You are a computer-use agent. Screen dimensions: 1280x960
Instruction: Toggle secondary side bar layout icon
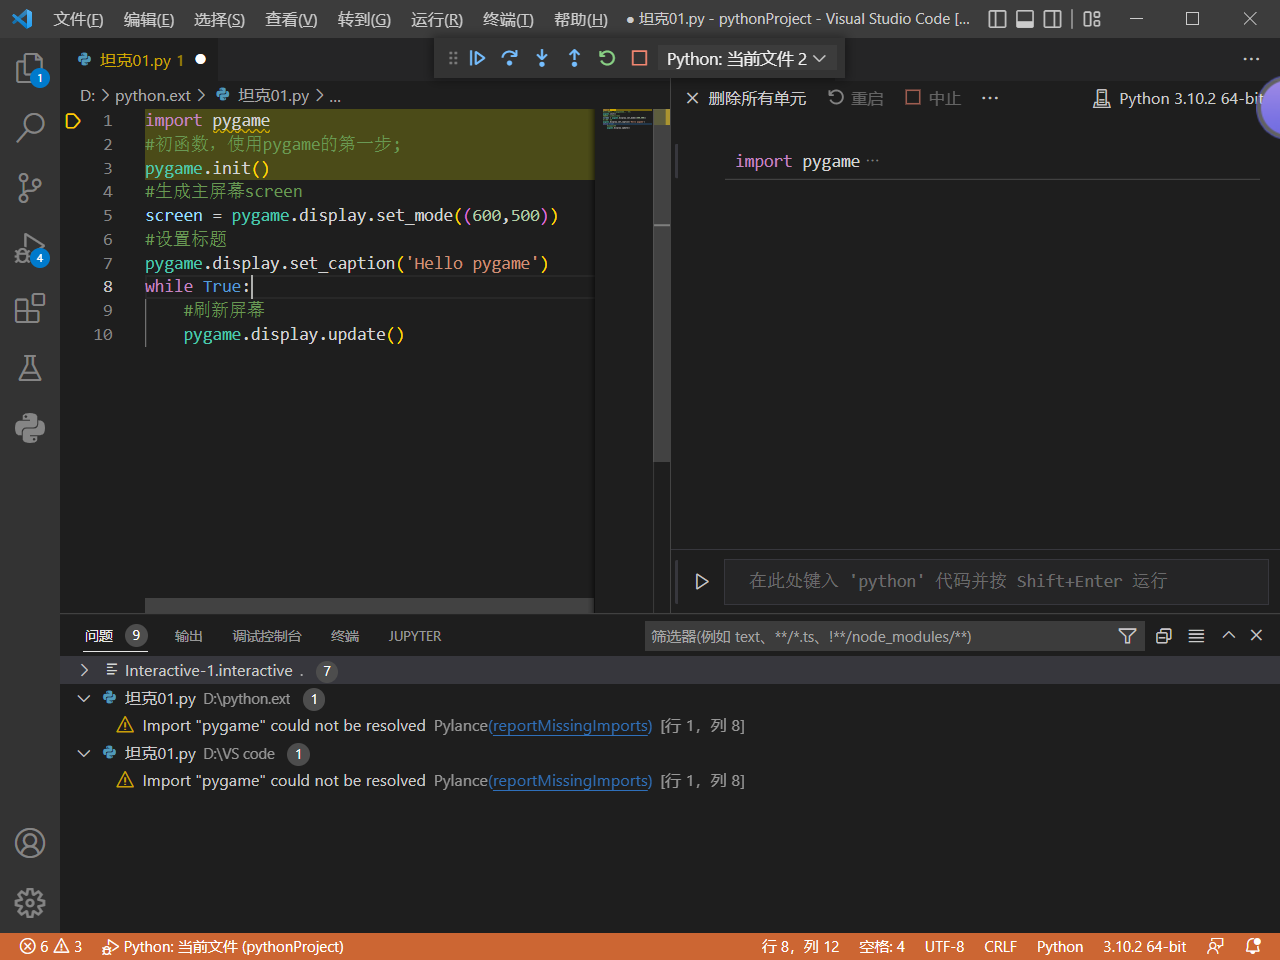[1053, 19]
